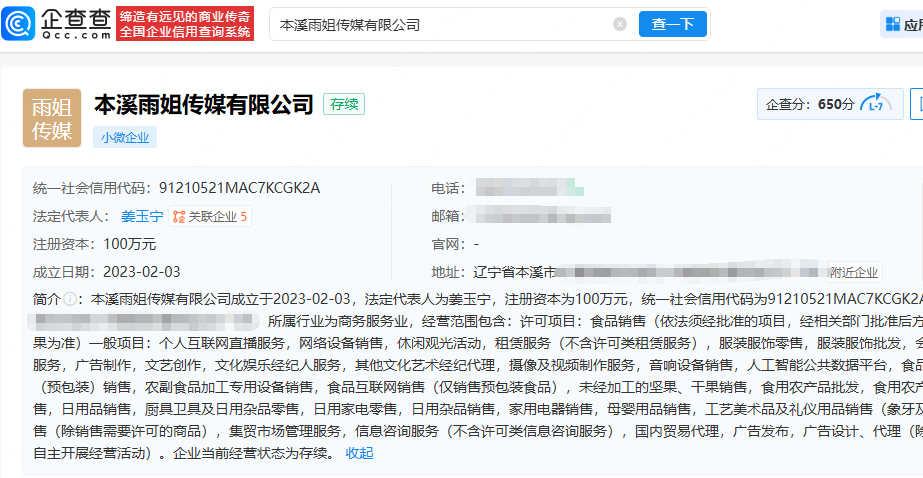
Task: Click the address text 辽宁省本溪市
Action: click(514, 272)
